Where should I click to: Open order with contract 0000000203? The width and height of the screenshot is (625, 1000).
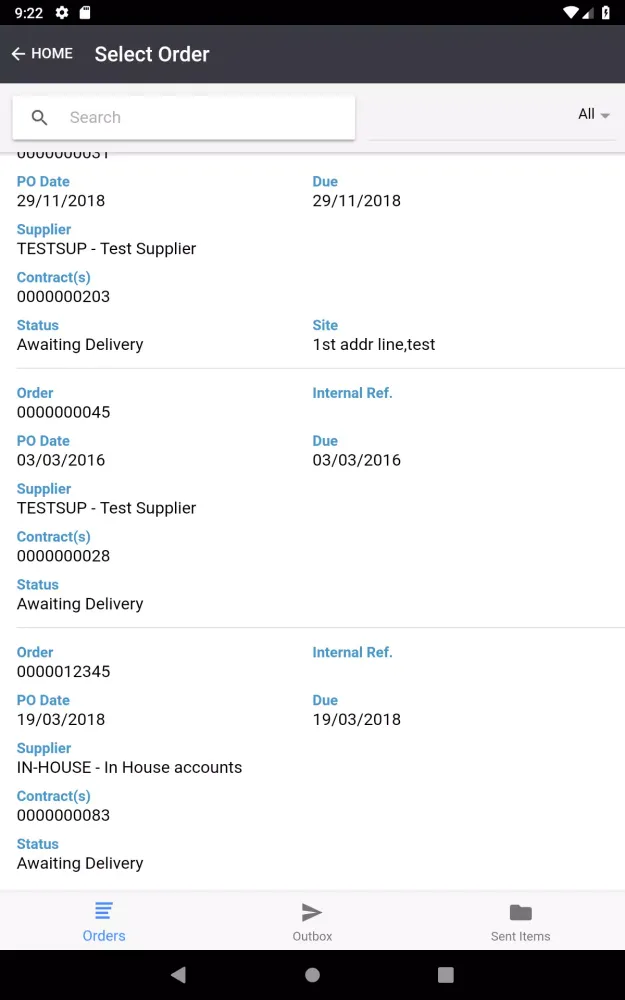(x=64, y=296)
